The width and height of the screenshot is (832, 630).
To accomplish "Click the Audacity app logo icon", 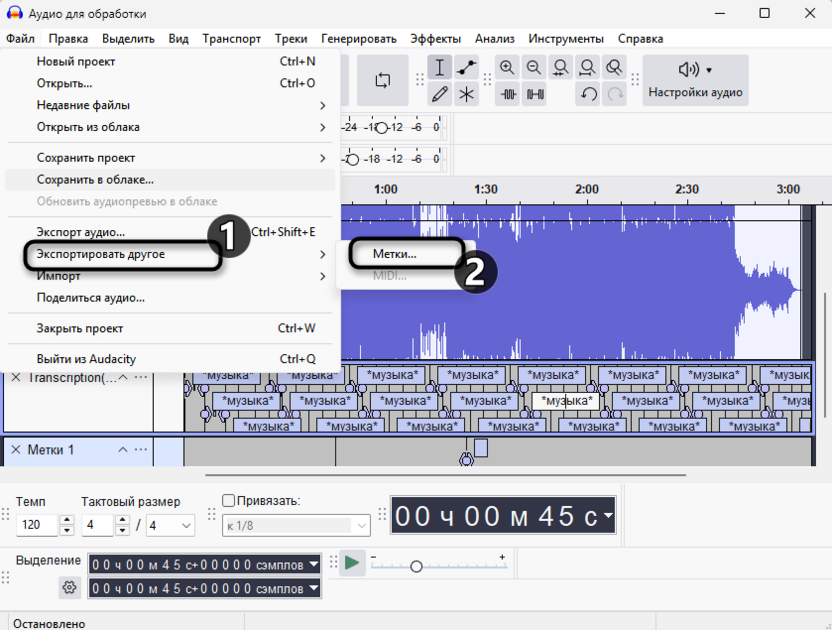I will click(14, 13).
